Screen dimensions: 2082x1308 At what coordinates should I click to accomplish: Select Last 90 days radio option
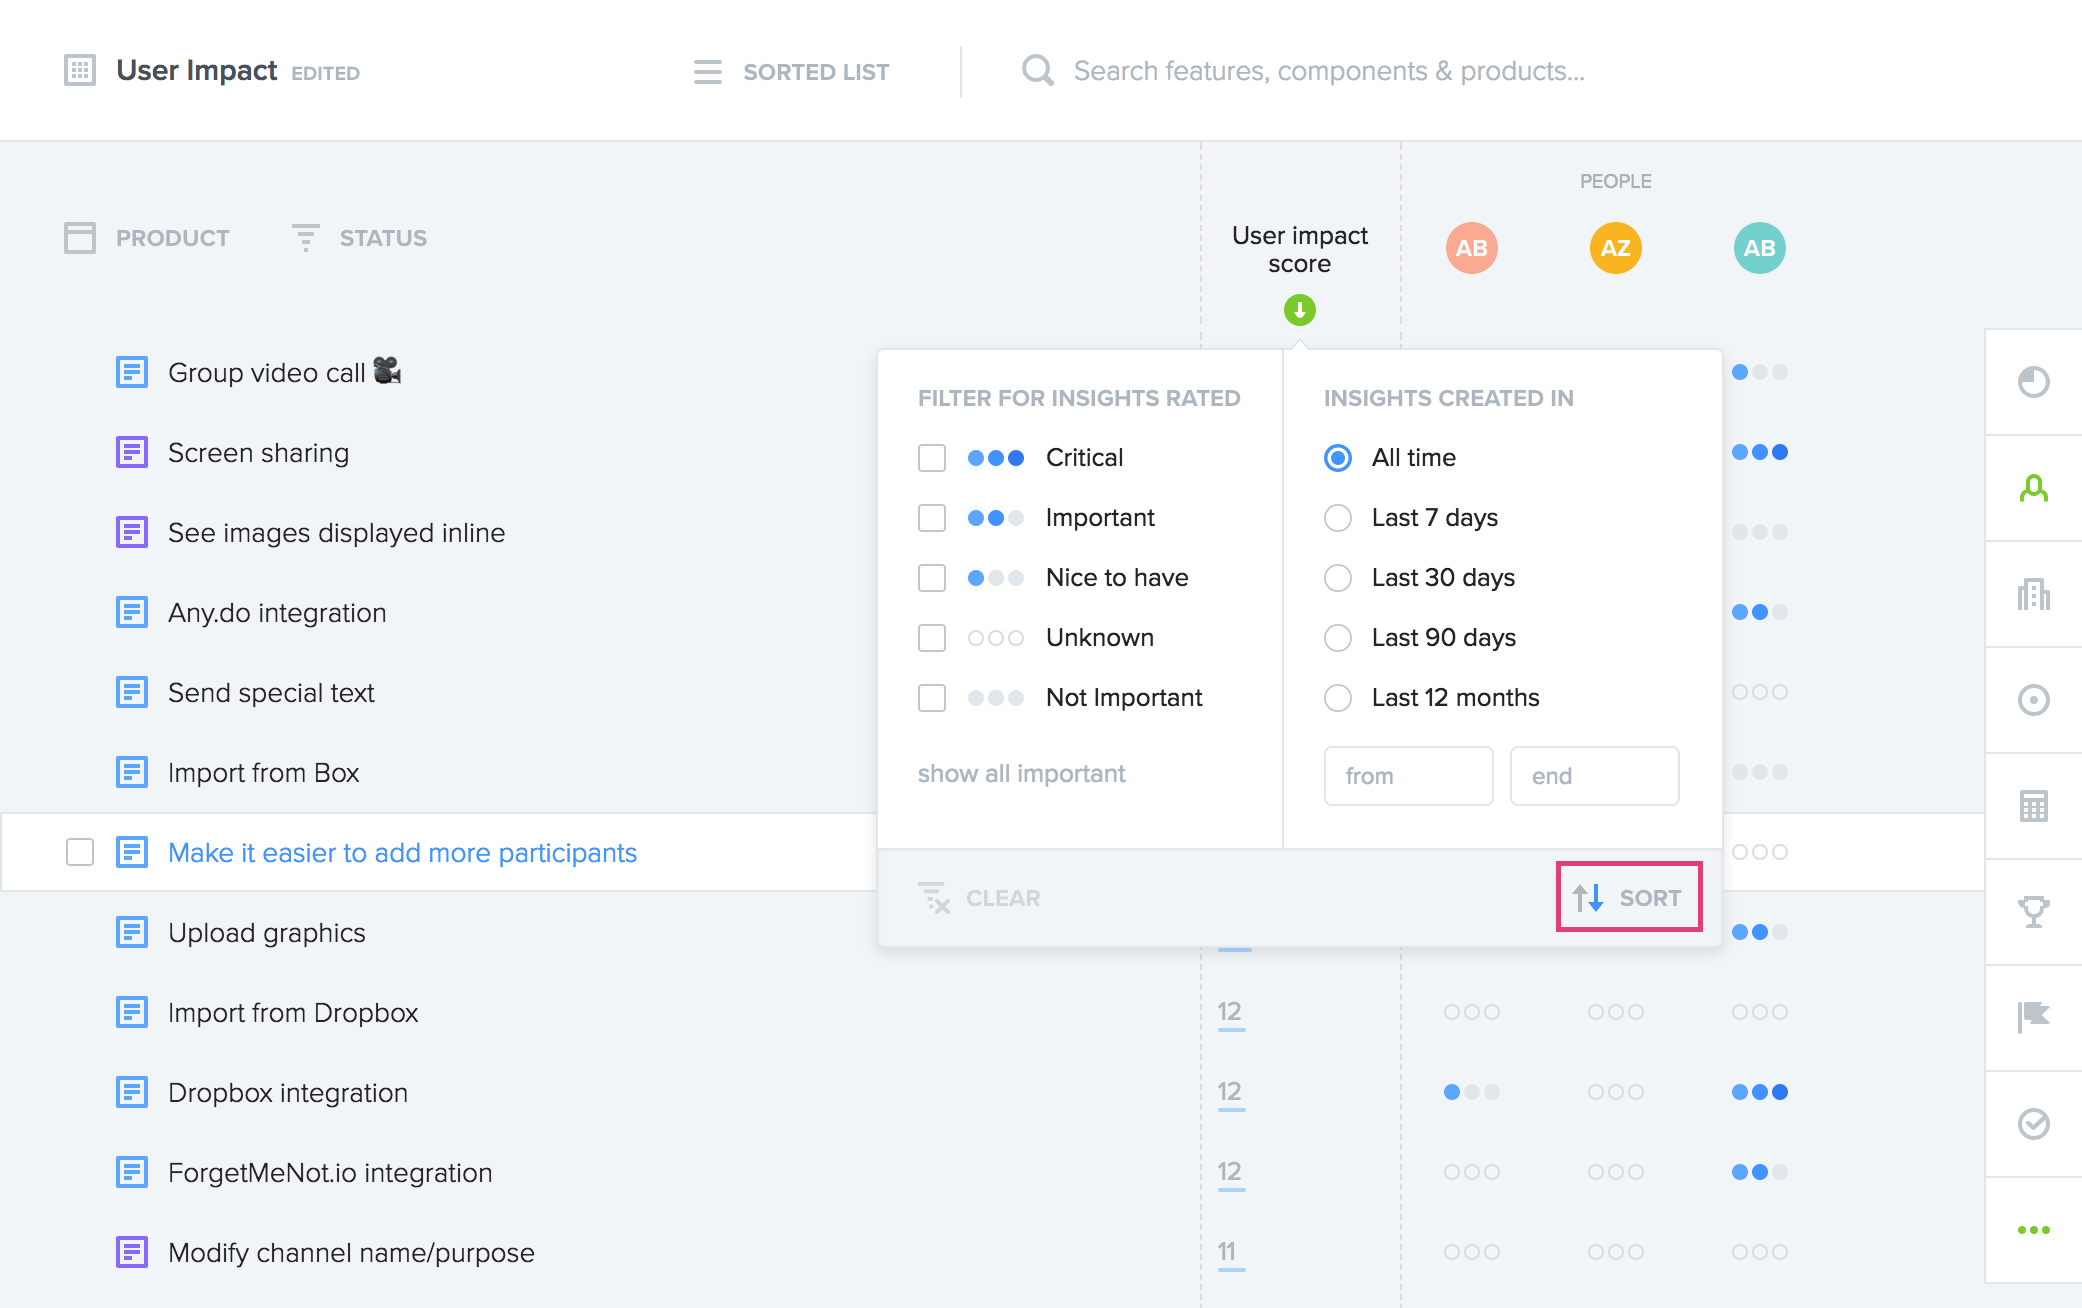click(x=1337, y=638)
